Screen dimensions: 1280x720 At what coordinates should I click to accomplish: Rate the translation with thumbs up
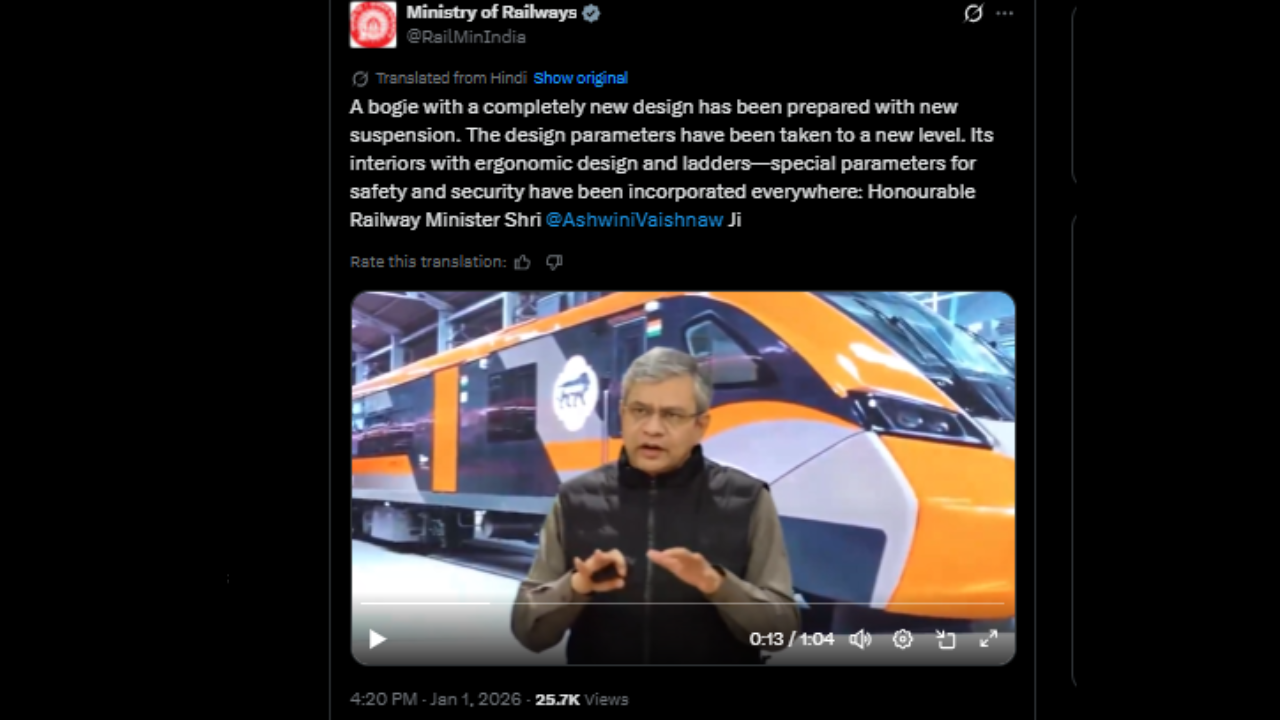point(522,262)
